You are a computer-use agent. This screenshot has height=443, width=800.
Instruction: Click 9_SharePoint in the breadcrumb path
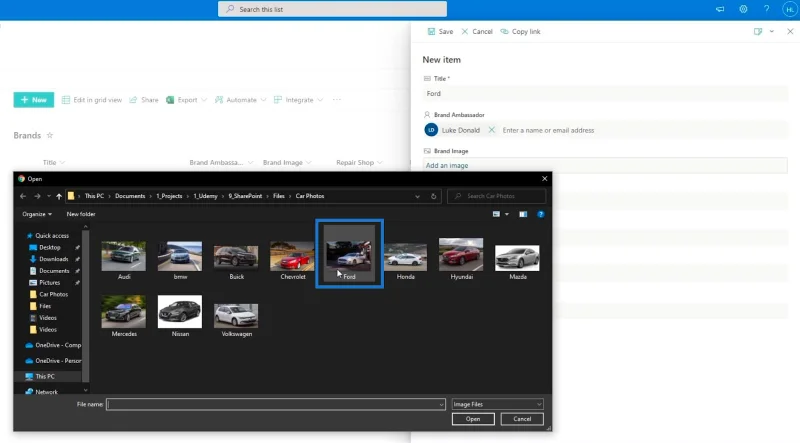click(245, 196)
